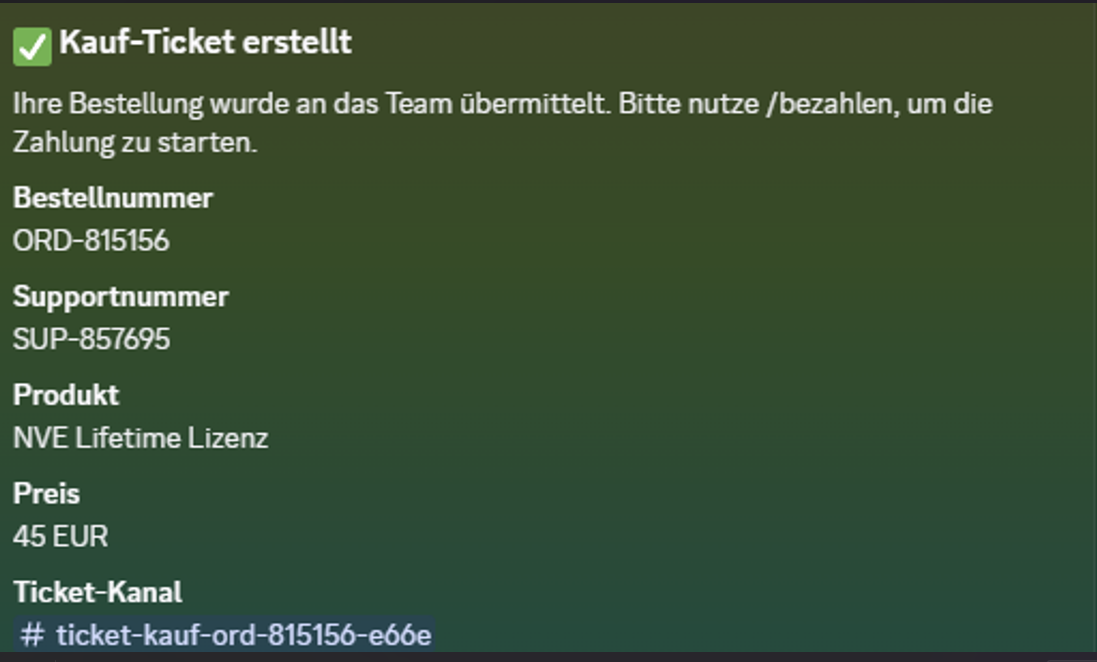Screen dimensions: 1097x662
Task: Click the price value 45 EUR
Action: tap(61, 537)
